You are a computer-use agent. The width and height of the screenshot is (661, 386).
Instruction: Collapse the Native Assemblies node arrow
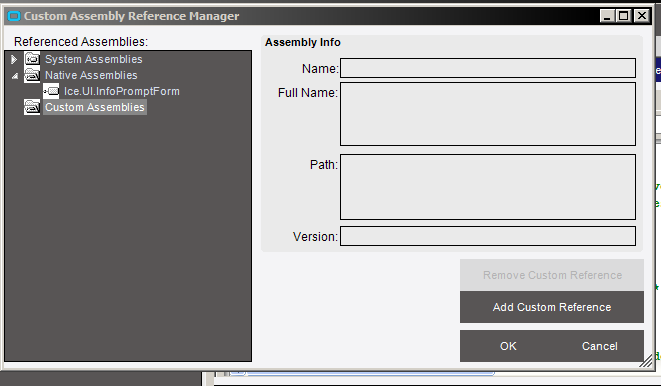click(x=15, y=76)
